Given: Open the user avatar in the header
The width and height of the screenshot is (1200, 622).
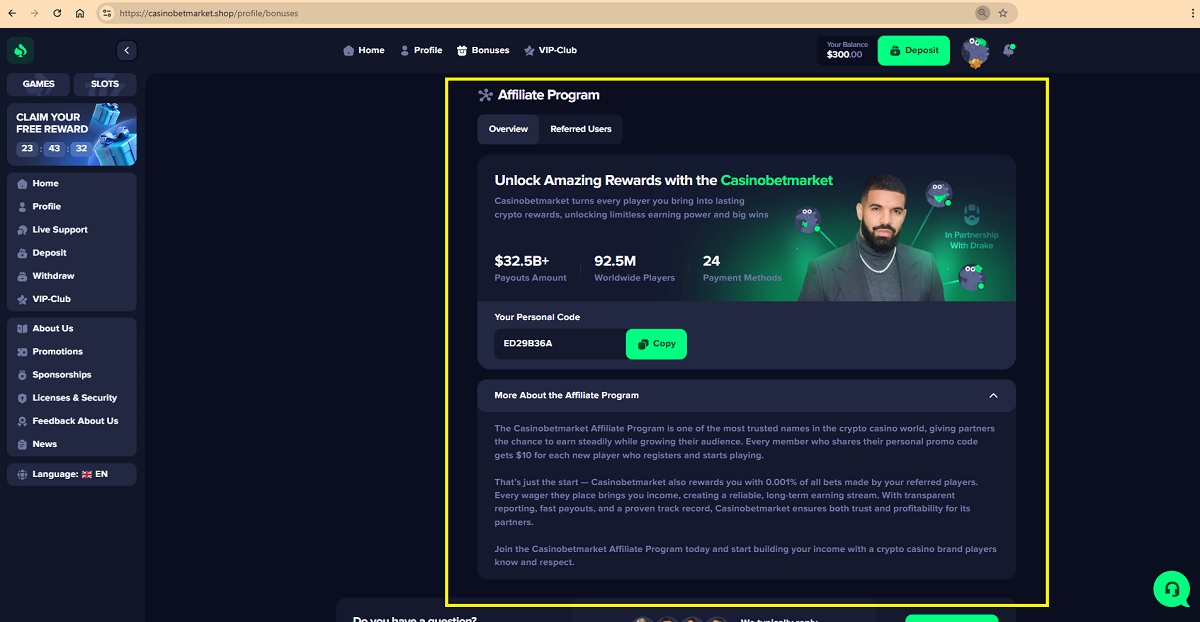Looking at the screenshot, I should pos(975,51).
